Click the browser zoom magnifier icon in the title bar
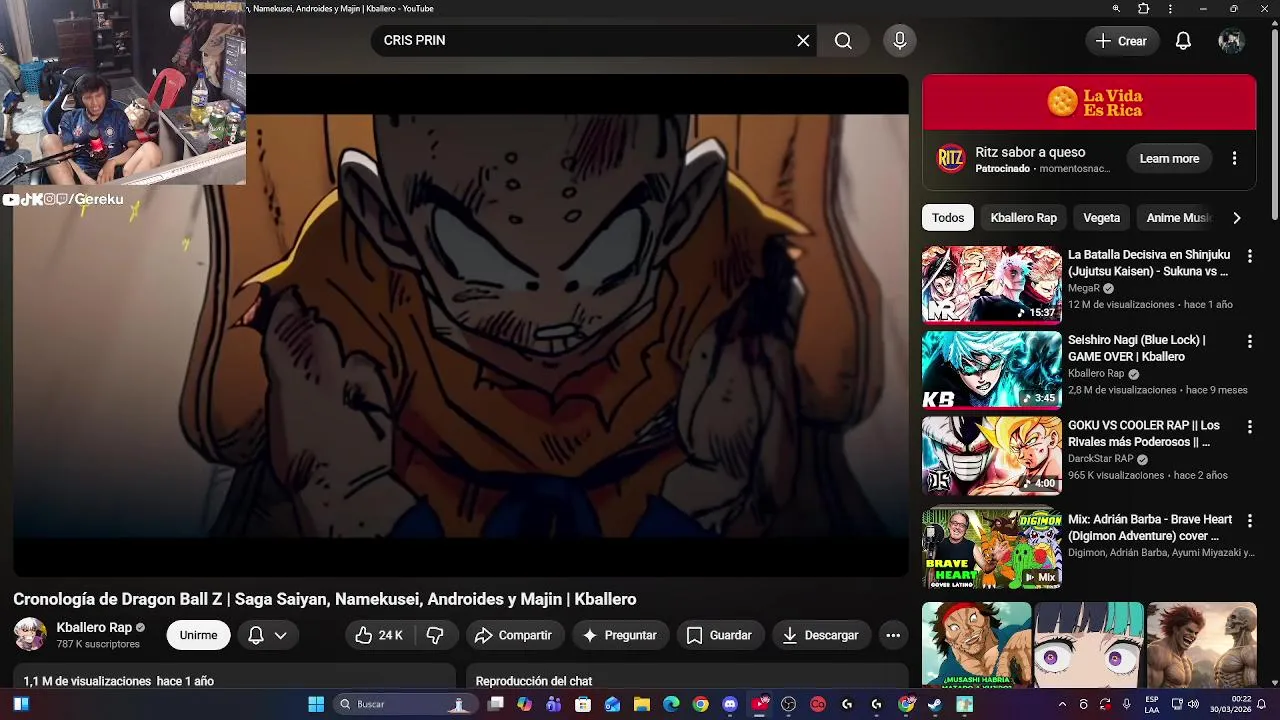Viewport: 1280px width, 720px height. (1116, 8)
